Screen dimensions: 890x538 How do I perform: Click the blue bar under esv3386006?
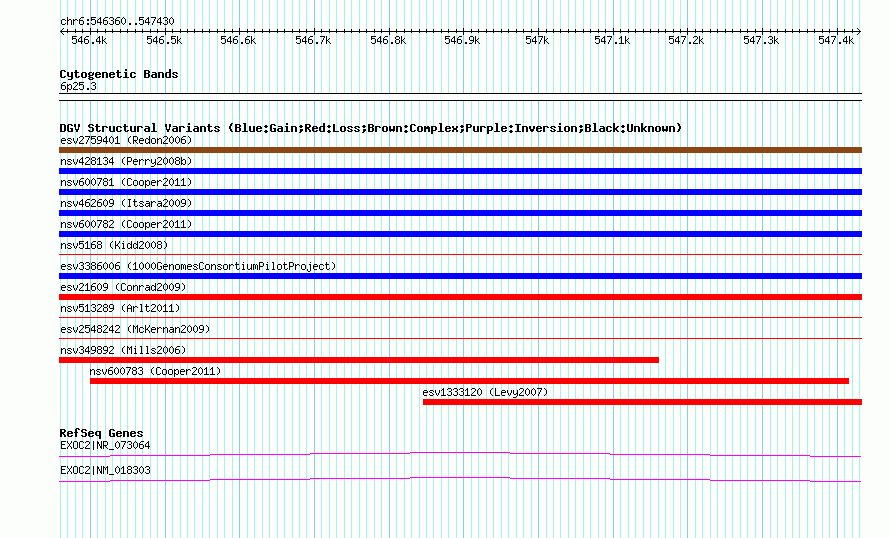point(460,276)
